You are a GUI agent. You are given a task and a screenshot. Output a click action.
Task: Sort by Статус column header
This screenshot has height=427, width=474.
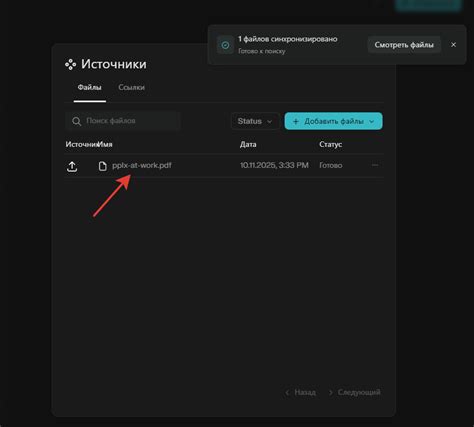[x=330, y=144]
